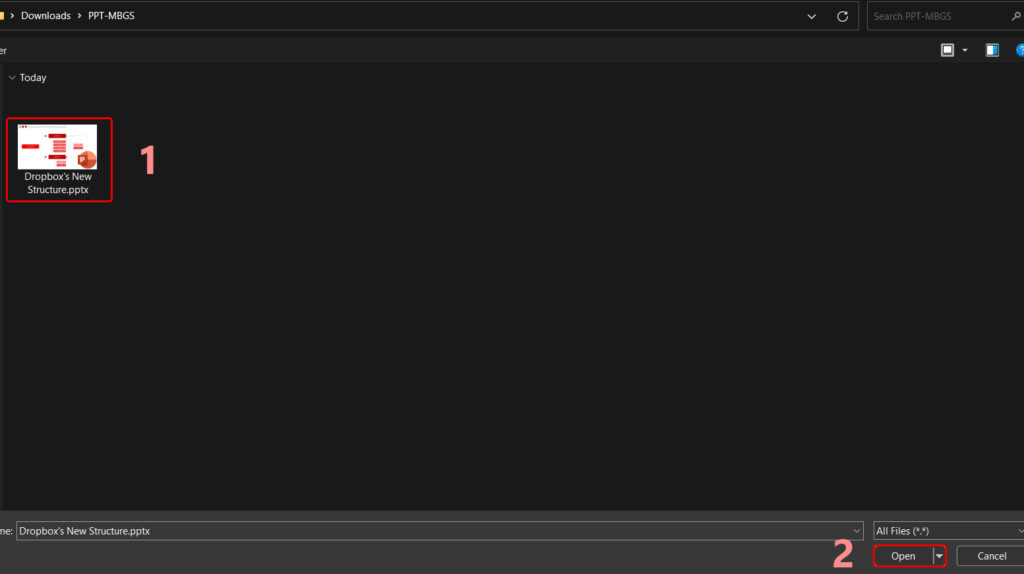Change view layout using the view icon
The width and height of the screenshot is (1024, 574).
(947, 50)
